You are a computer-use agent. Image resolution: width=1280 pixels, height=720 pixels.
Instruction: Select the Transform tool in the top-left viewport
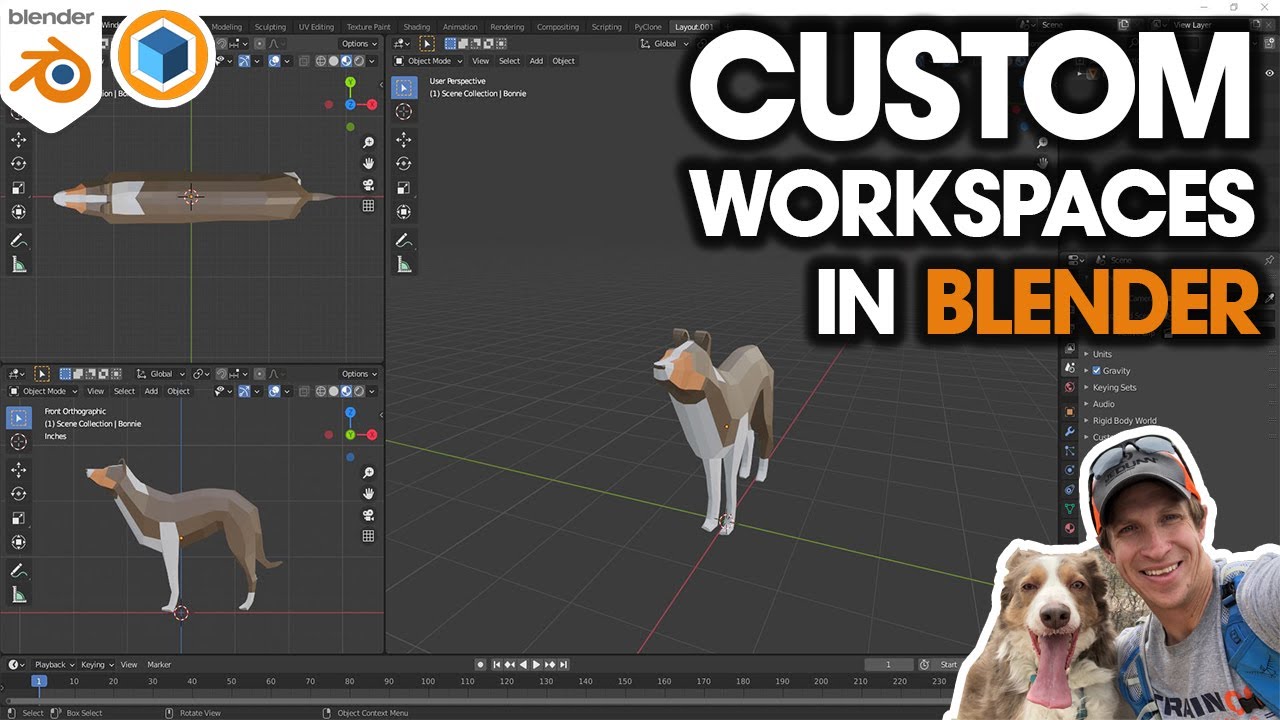(x=19, y=212)
